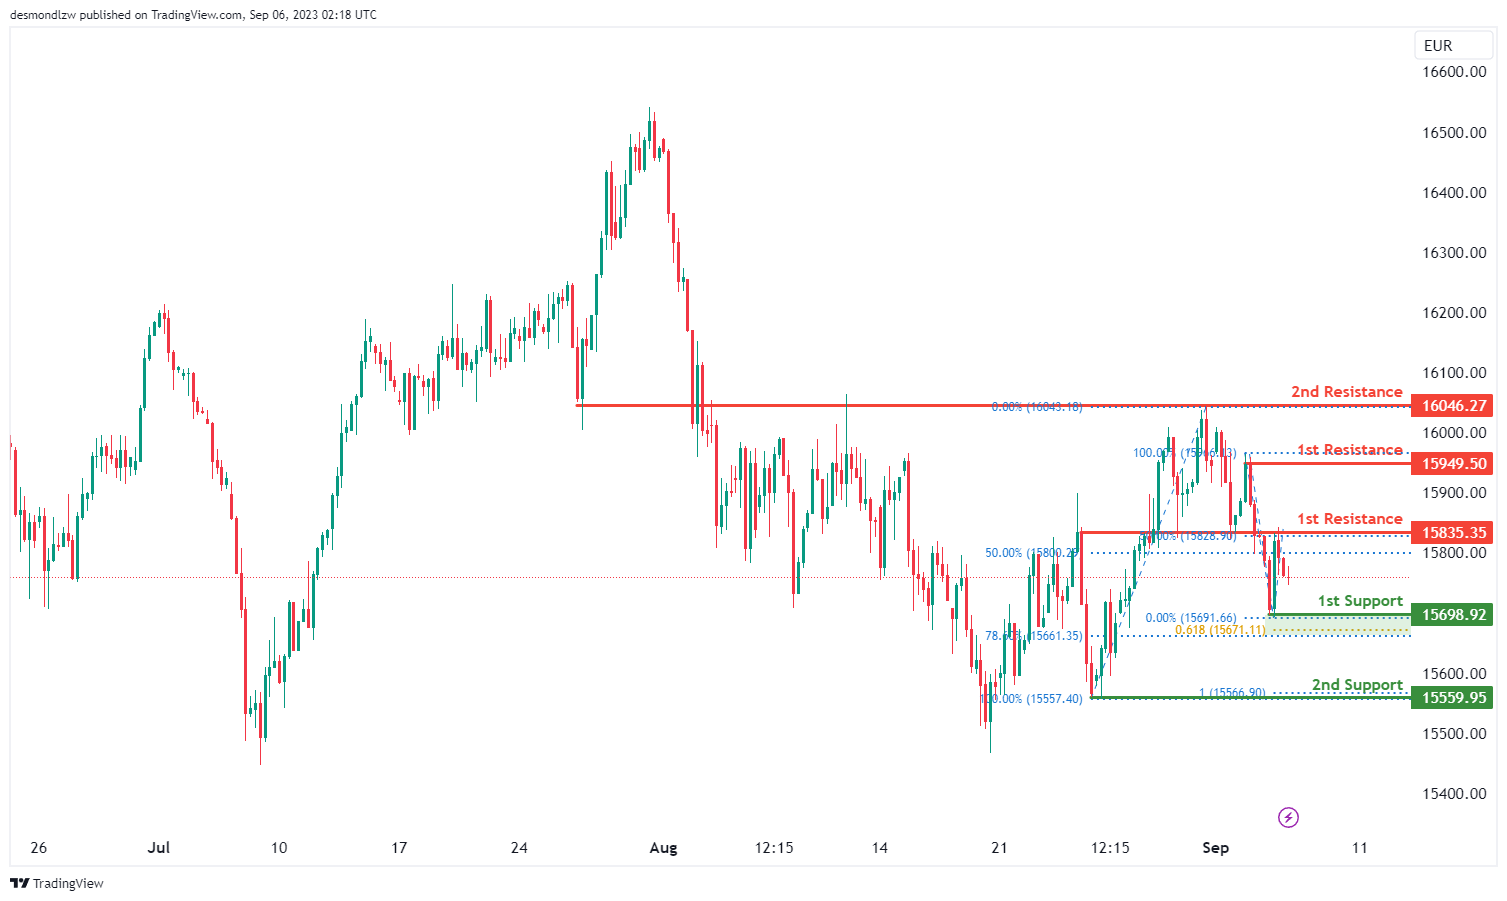Click the Aug label on time axis
The height and width of the screenshot is (901, 1507).
[663, 848]
